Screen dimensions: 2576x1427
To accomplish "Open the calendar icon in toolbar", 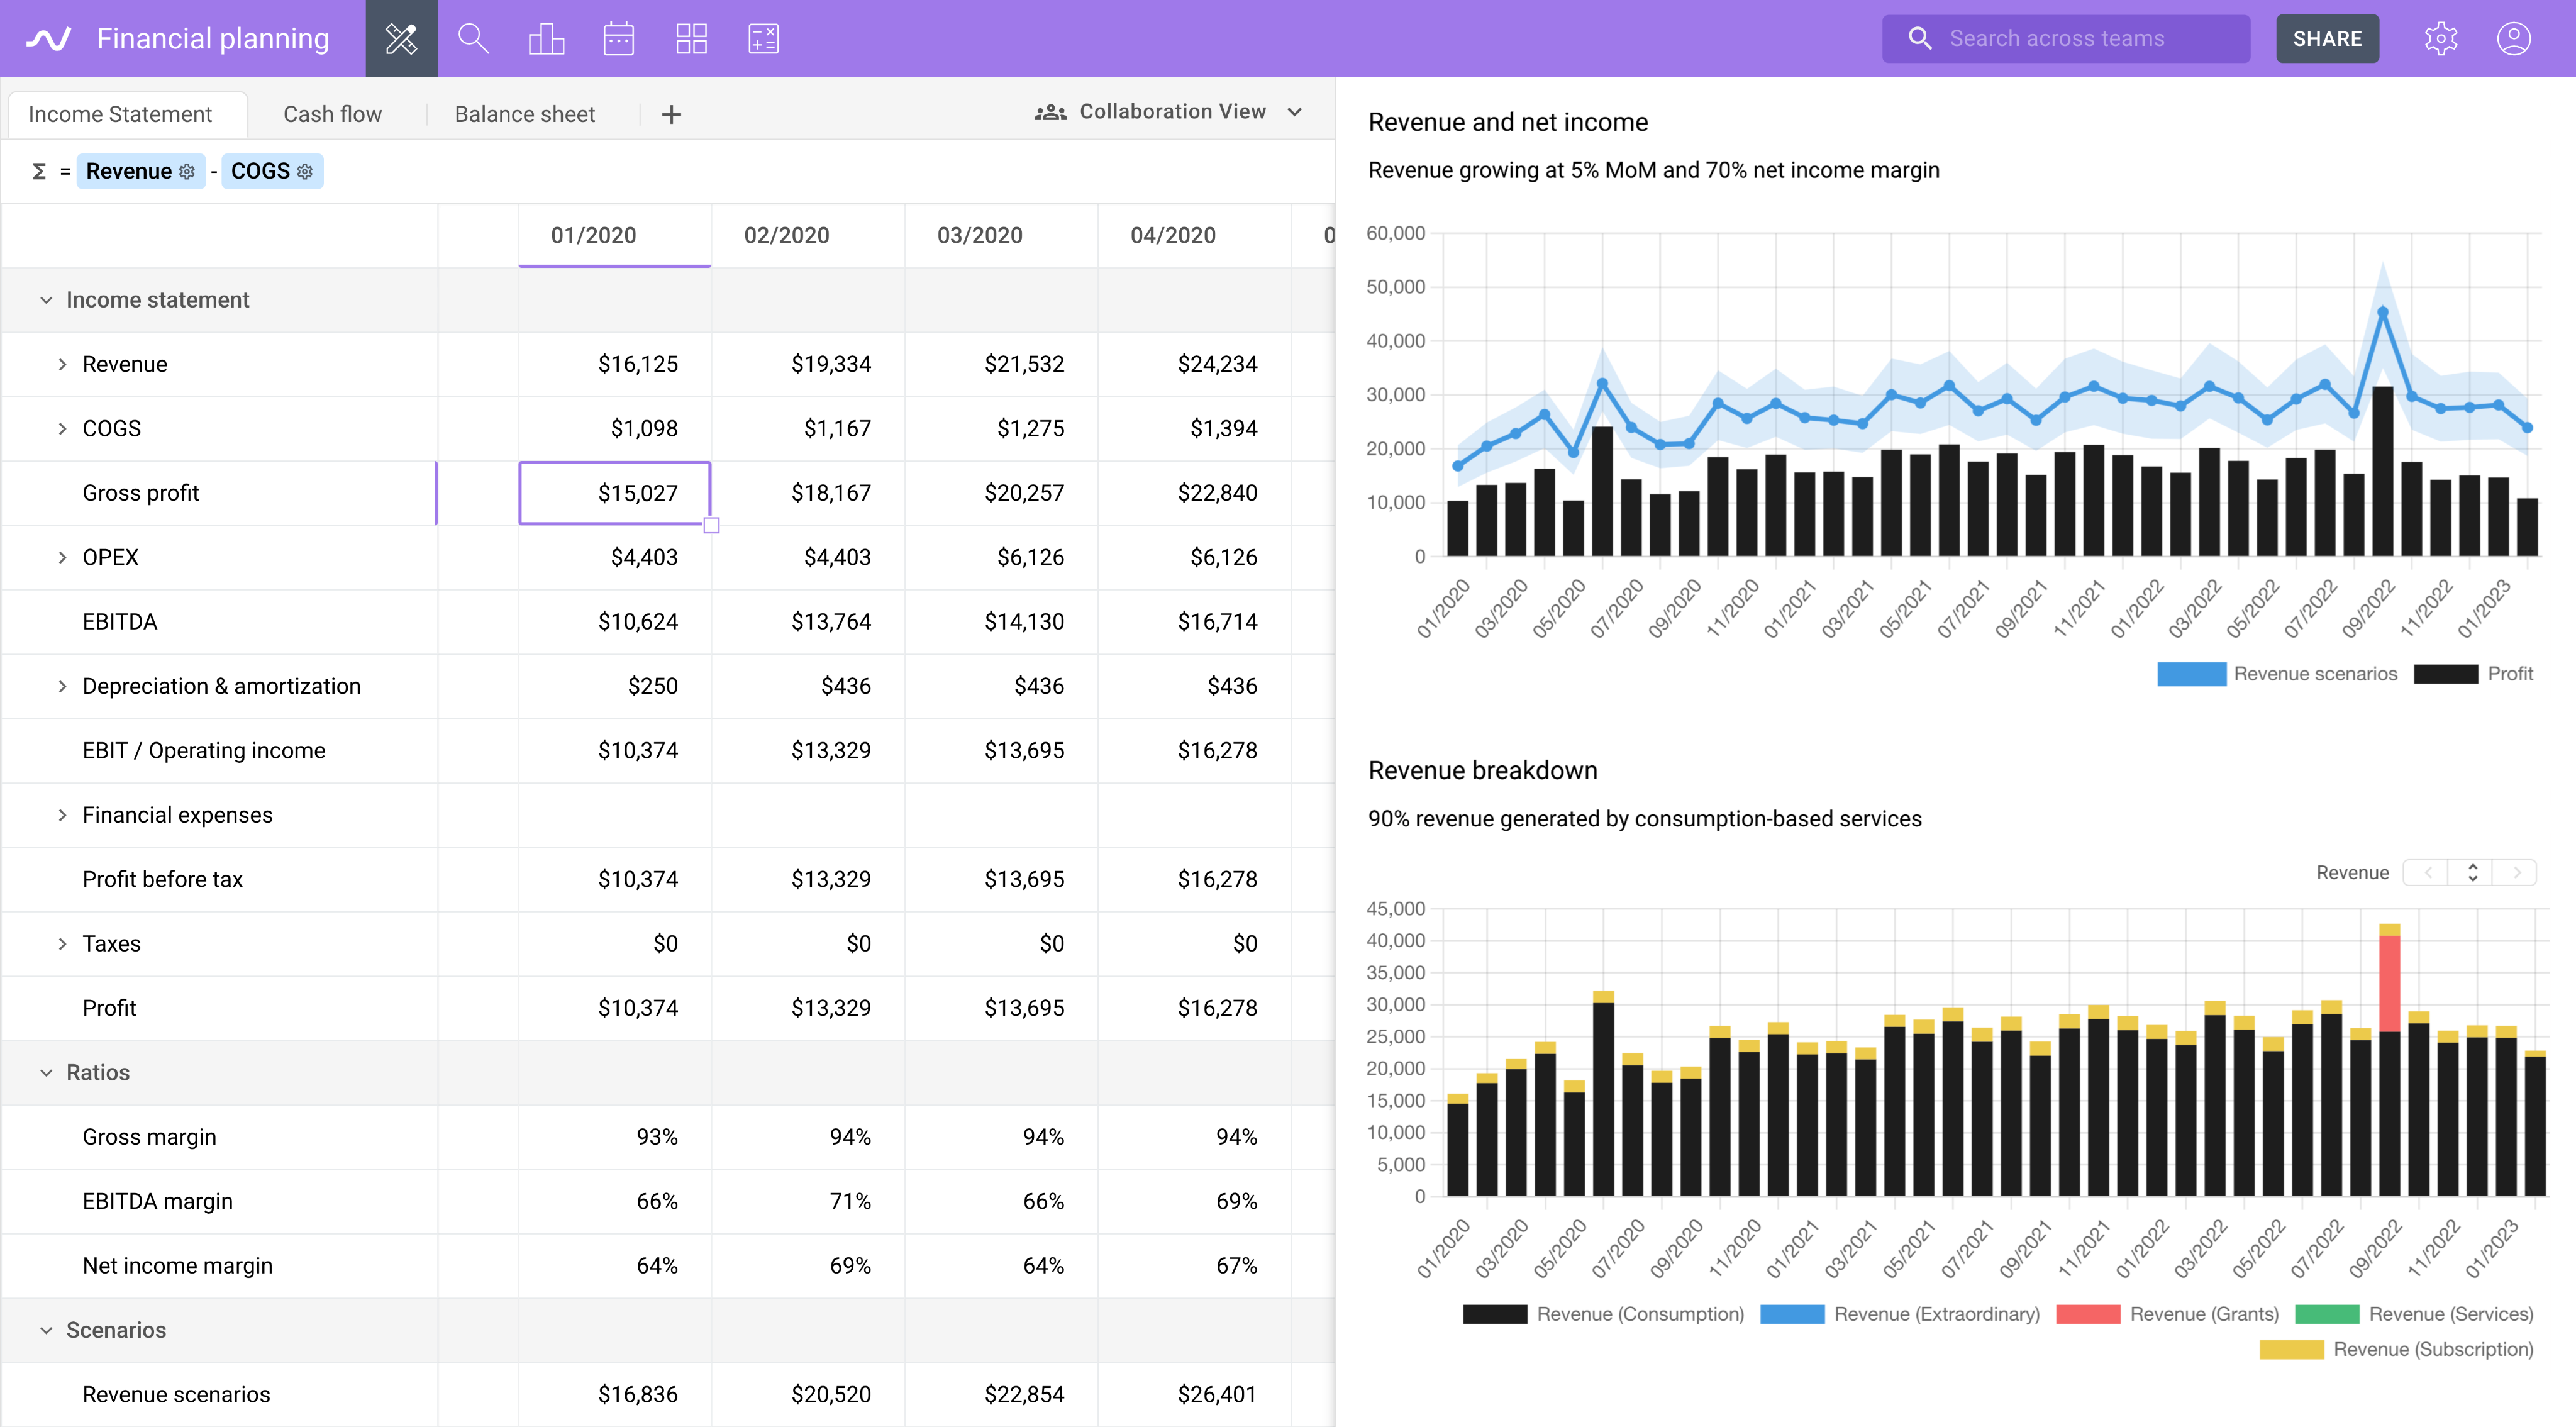I will point(618,39).
